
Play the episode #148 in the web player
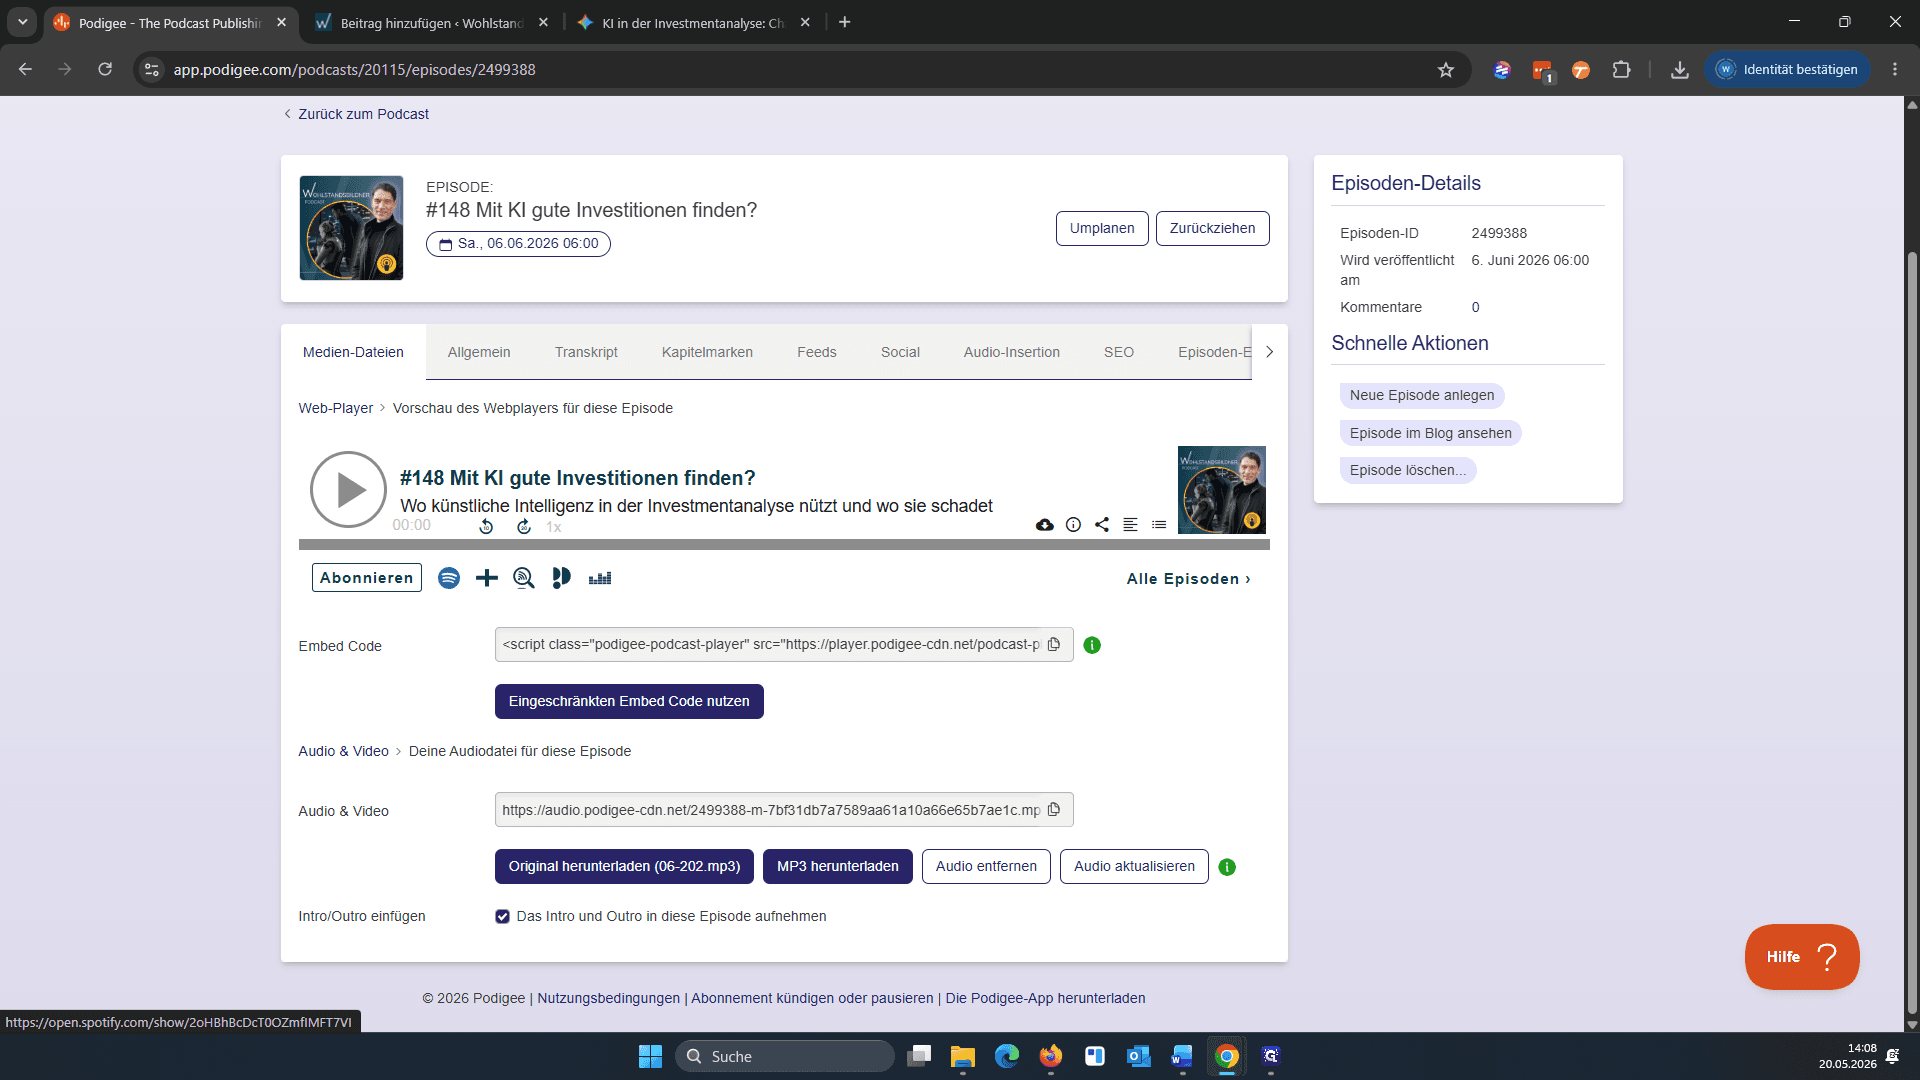click(x=348, y=489)
